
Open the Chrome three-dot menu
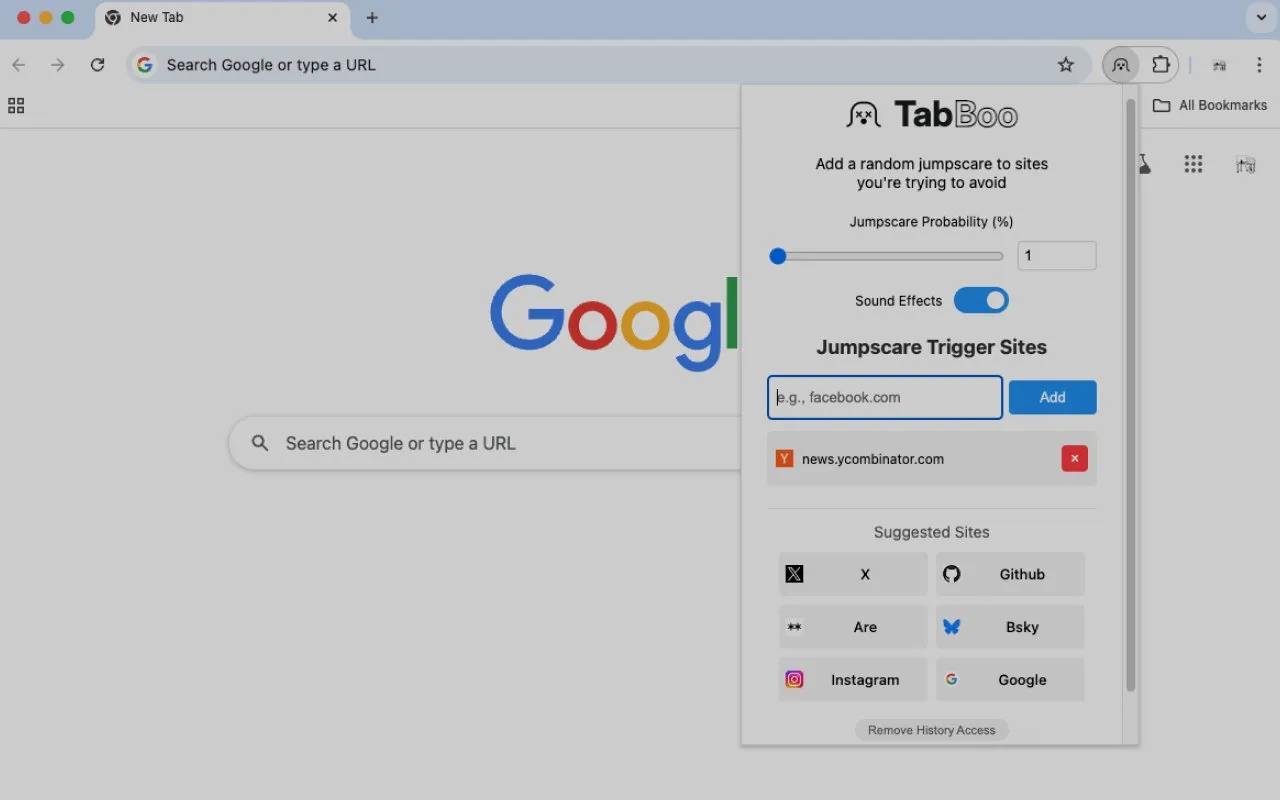(x=1259, y=65)
